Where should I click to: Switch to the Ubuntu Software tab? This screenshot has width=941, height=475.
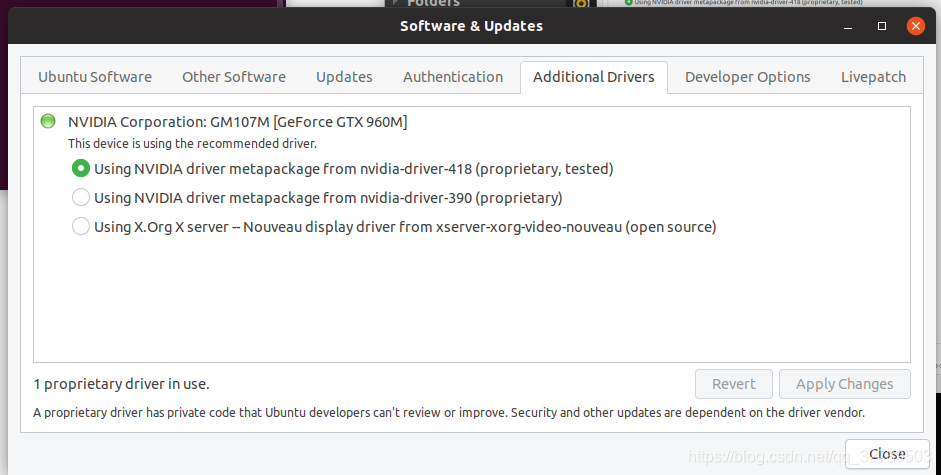point(95,77)
